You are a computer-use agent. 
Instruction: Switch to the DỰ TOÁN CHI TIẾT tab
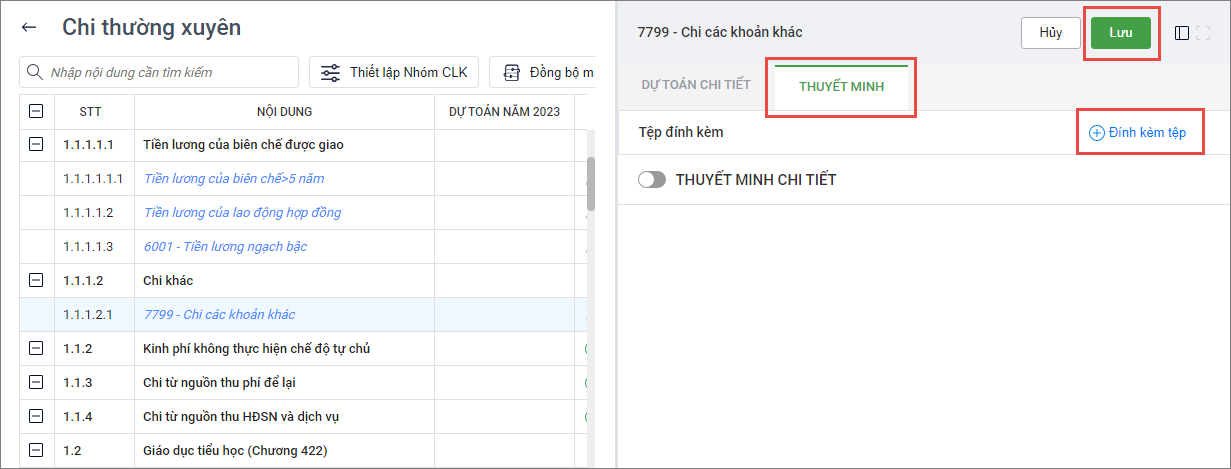696,85
